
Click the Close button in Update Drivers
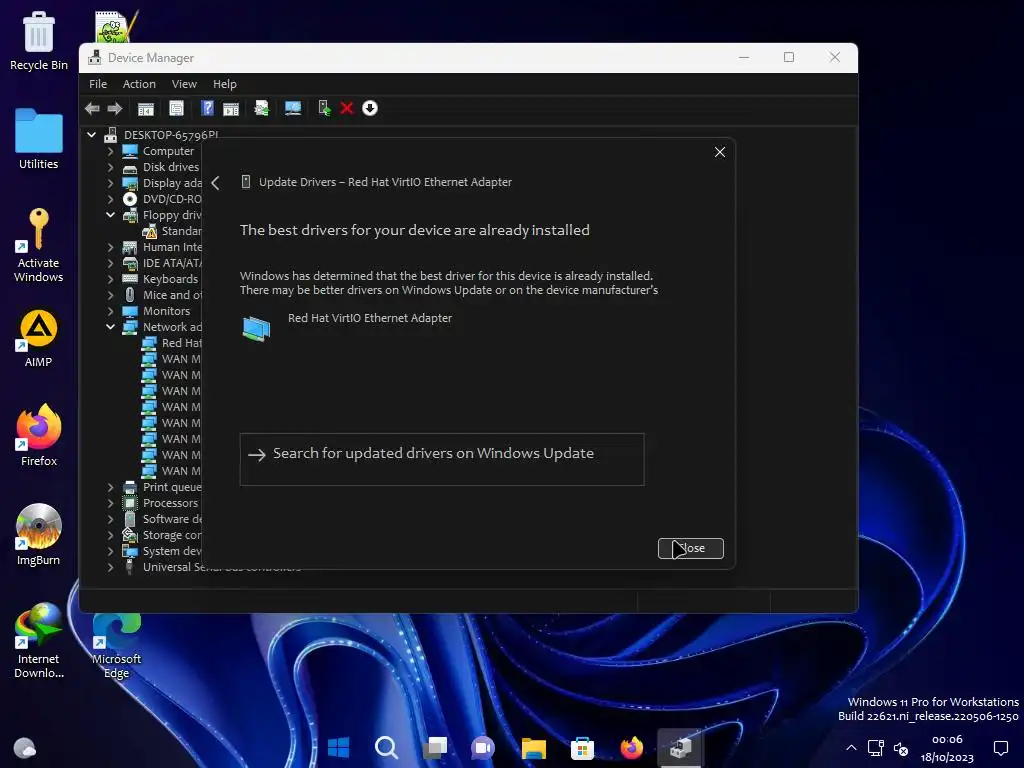[690, 549]
